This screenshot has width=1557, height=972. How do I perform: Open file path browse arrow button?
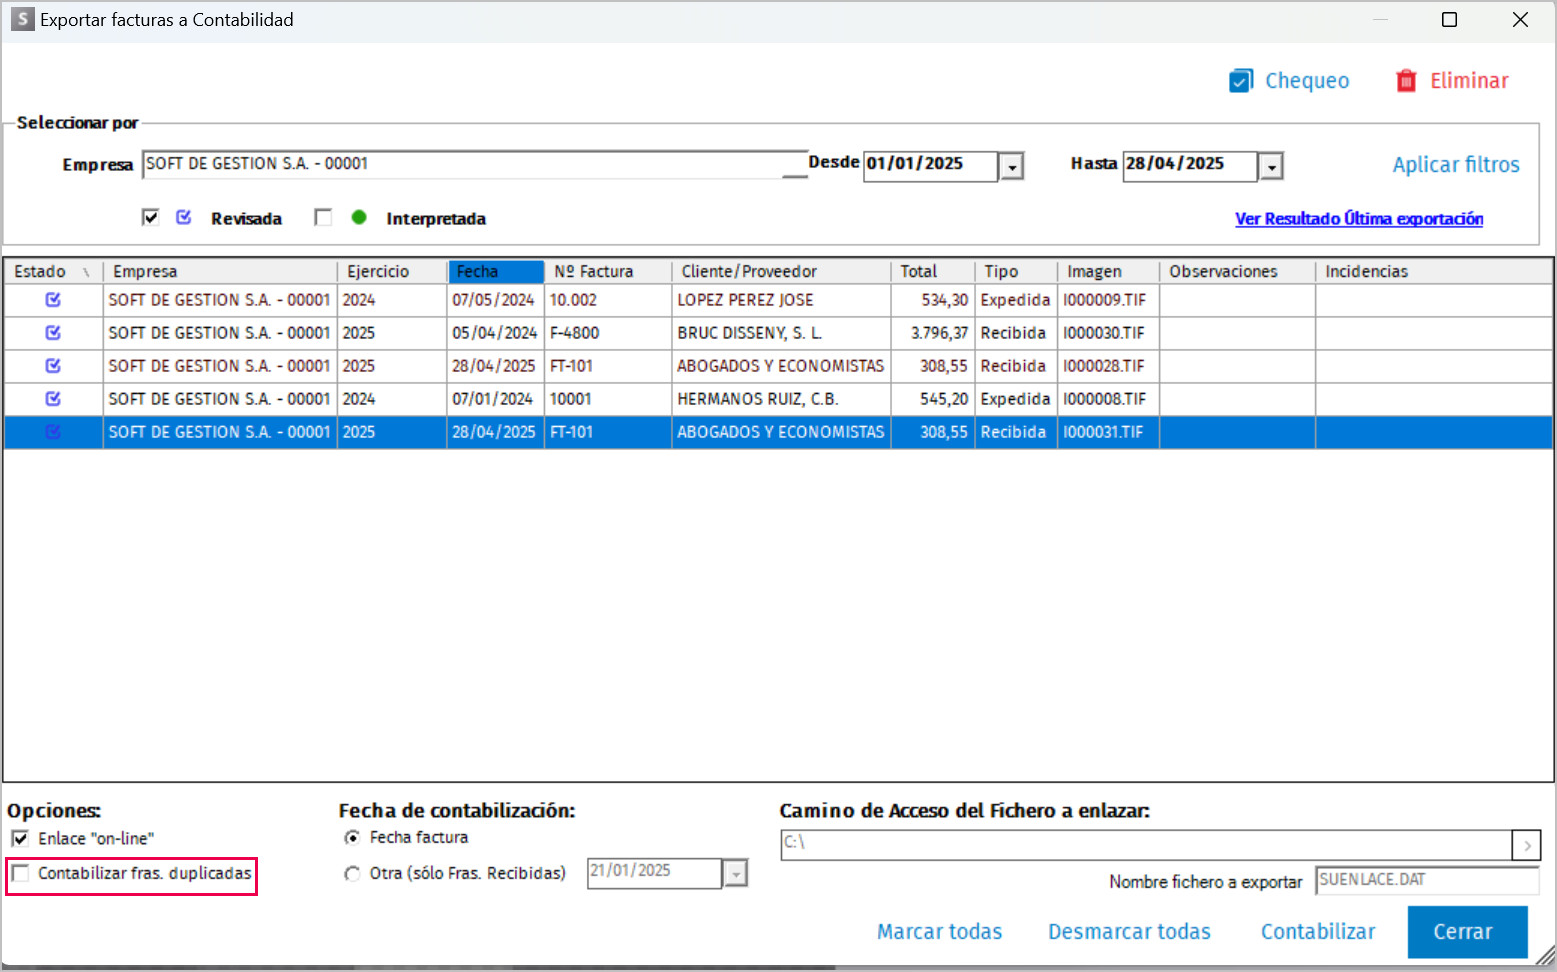click(1526, 845)
